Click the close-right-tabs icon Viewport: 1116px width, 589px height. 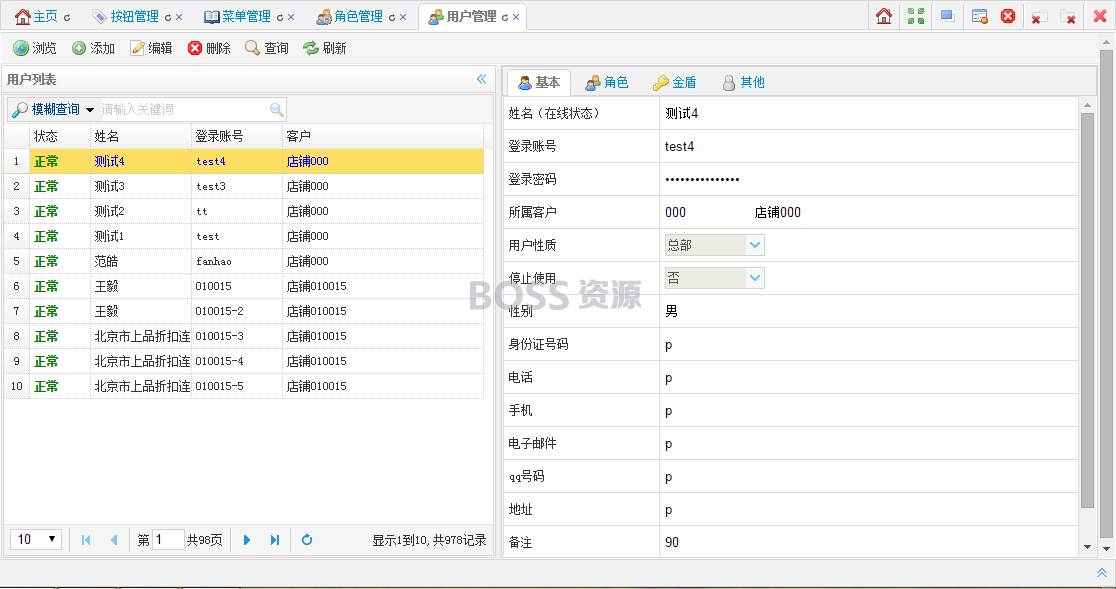pos(1068,17)
